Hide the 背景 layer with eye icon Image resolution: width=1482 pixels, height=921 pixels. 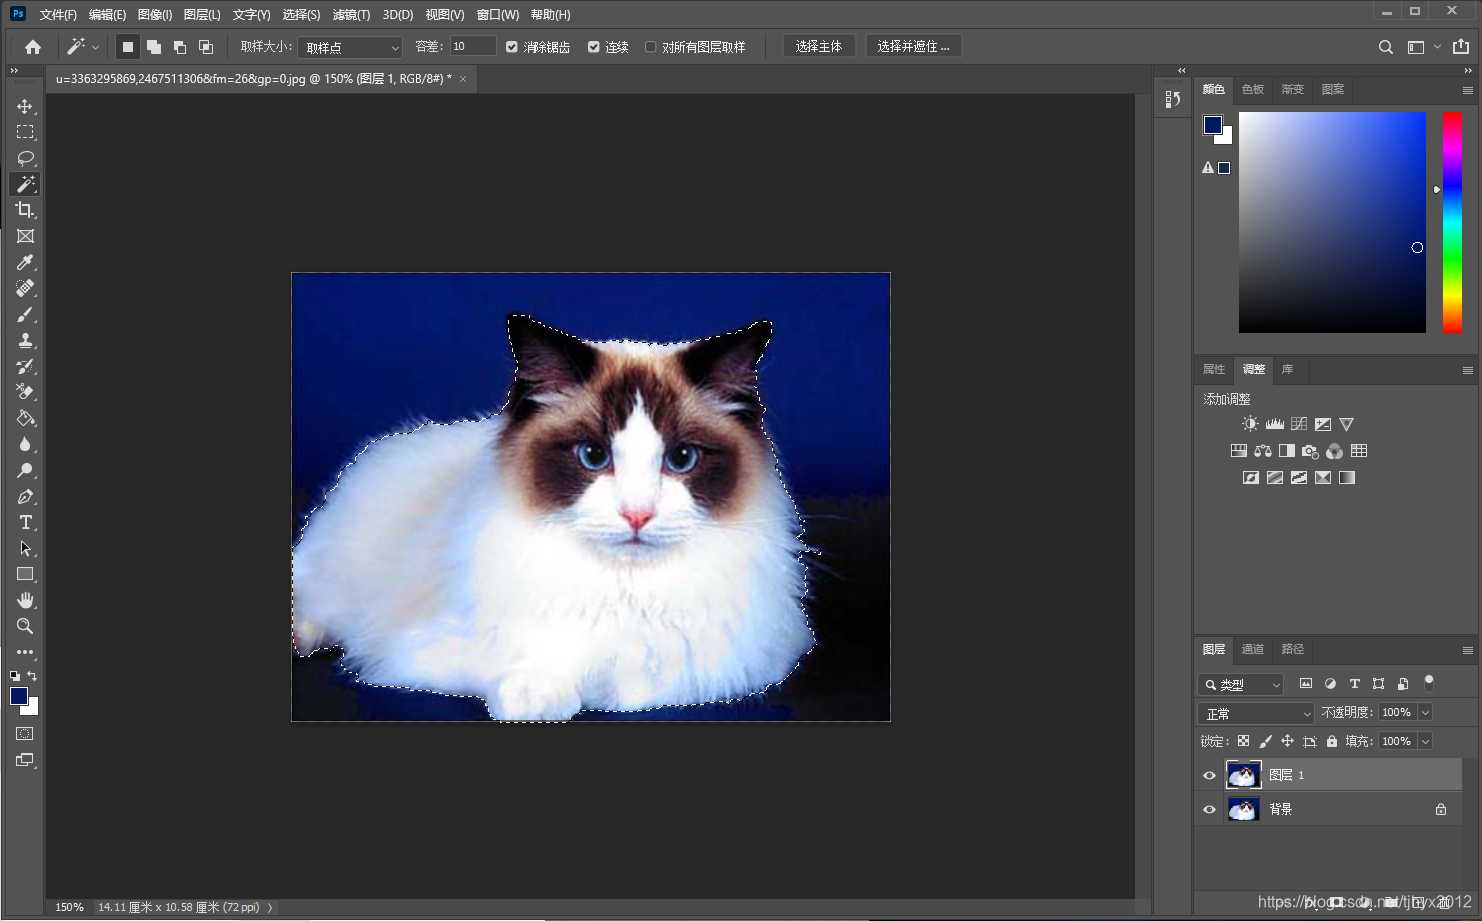click(1209, 809)
